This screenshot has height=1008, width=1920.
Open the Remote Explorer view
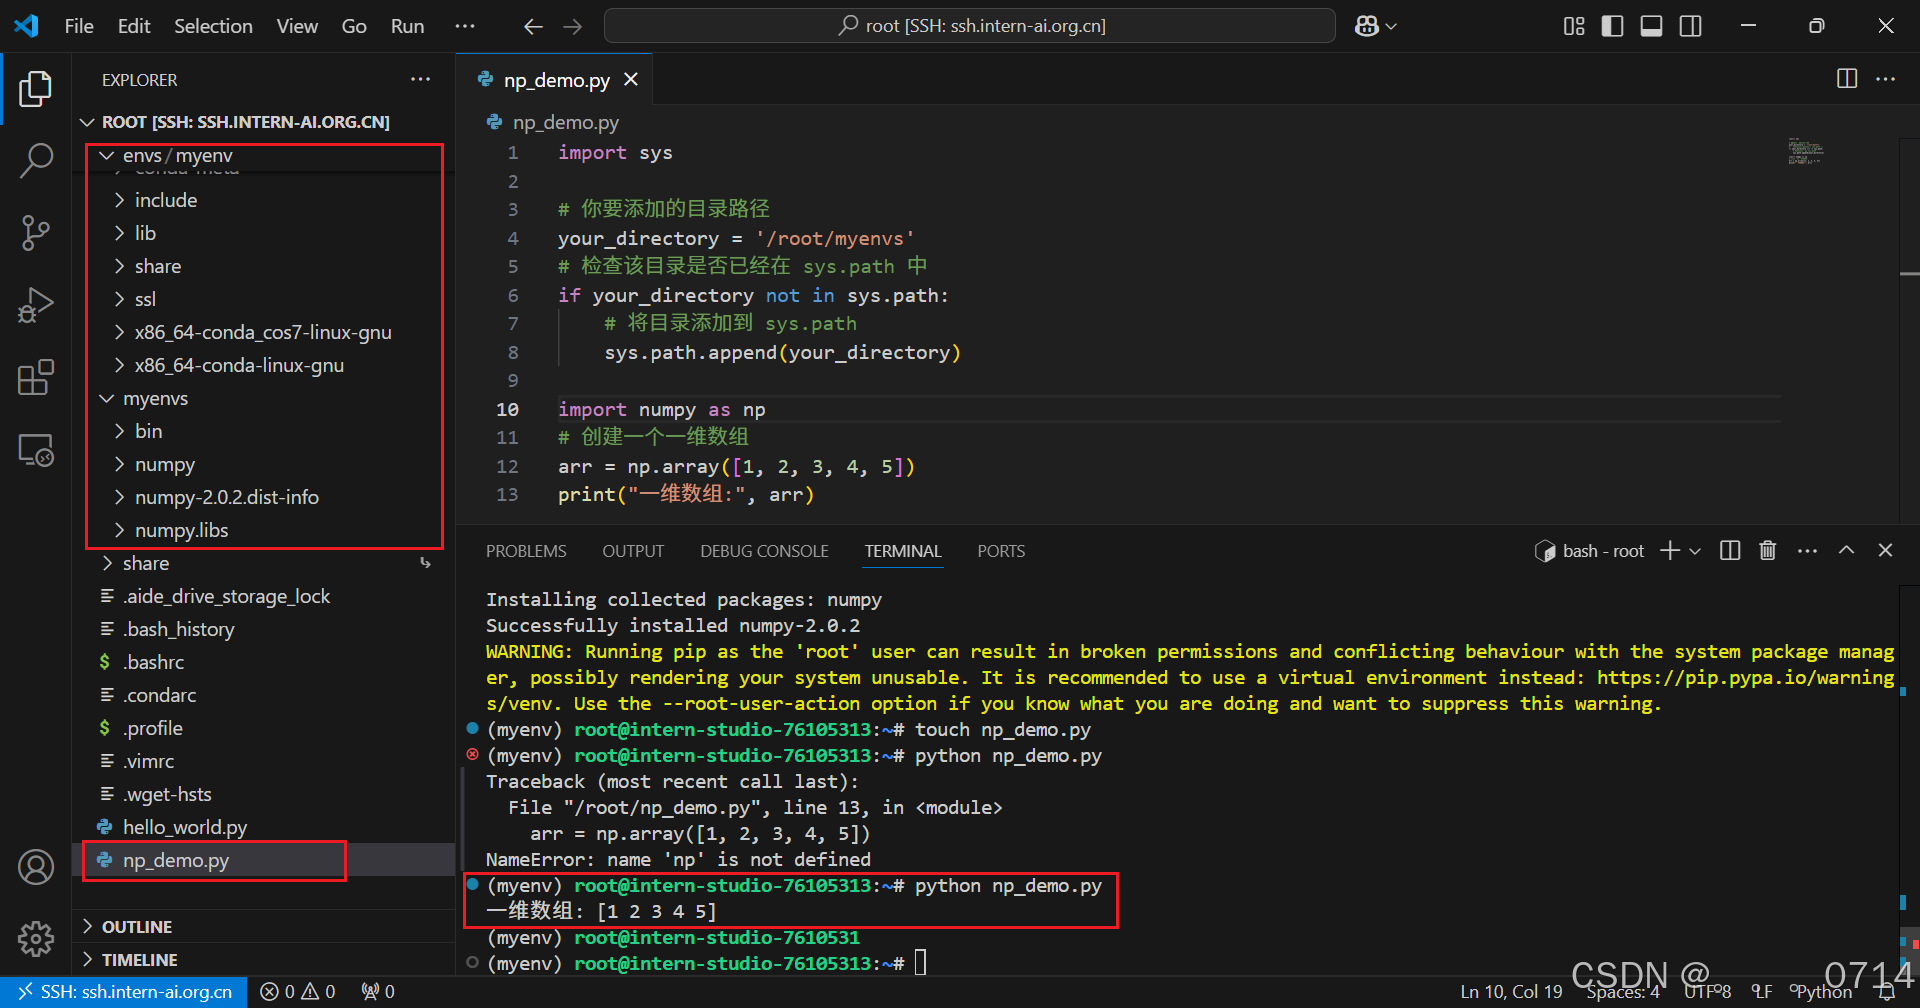coord(36,450)
